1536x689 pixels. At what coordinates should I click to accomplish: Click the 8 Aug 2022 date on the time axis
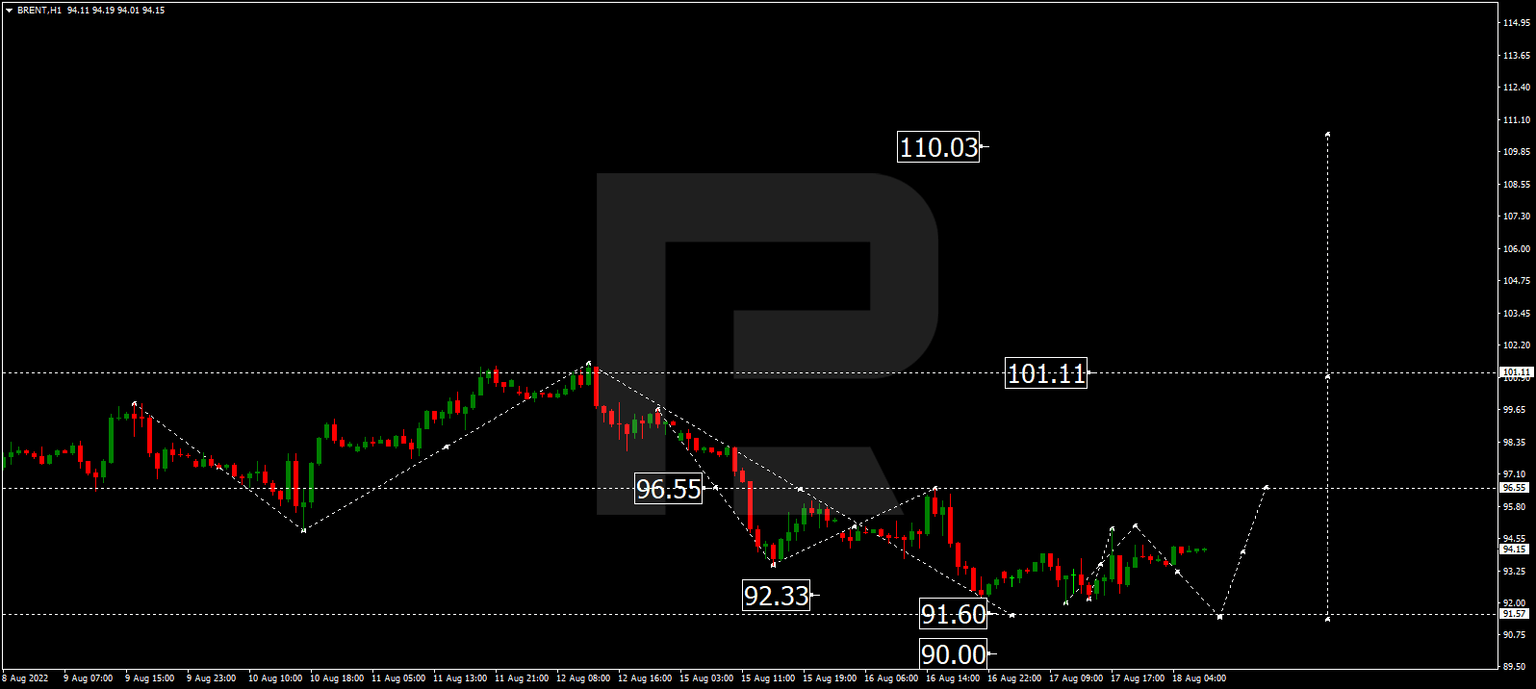[x=25, y=678]
